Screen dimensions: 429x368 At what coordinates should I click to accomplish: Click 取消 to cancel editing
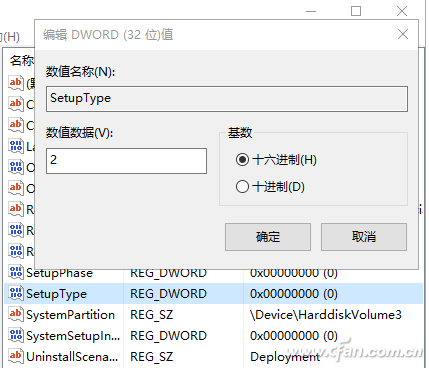point(364,237)
